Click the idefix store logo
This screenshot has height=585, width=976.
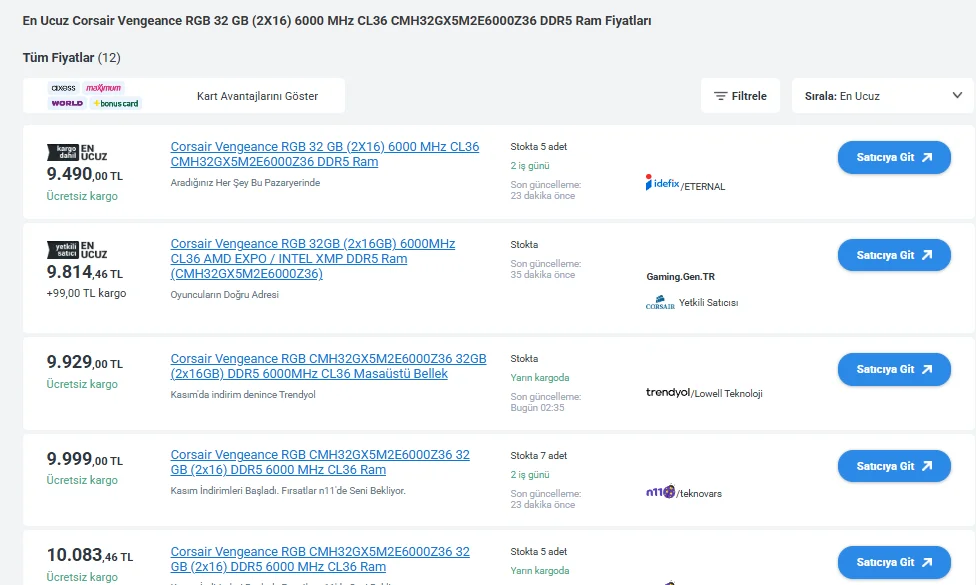pos(662,183)
